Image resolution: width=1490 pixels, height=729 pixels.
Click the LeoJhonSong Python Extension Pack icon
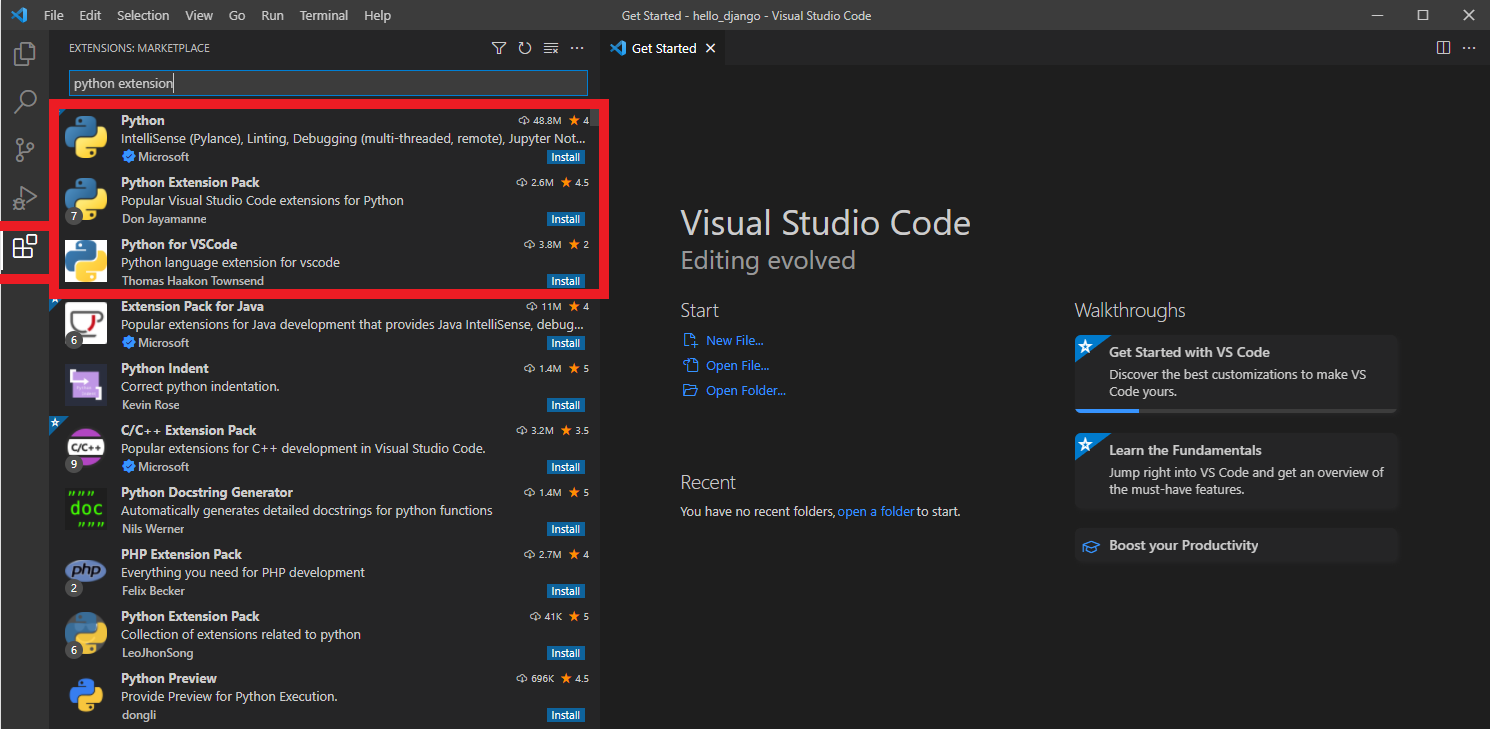tap(86, 634)
